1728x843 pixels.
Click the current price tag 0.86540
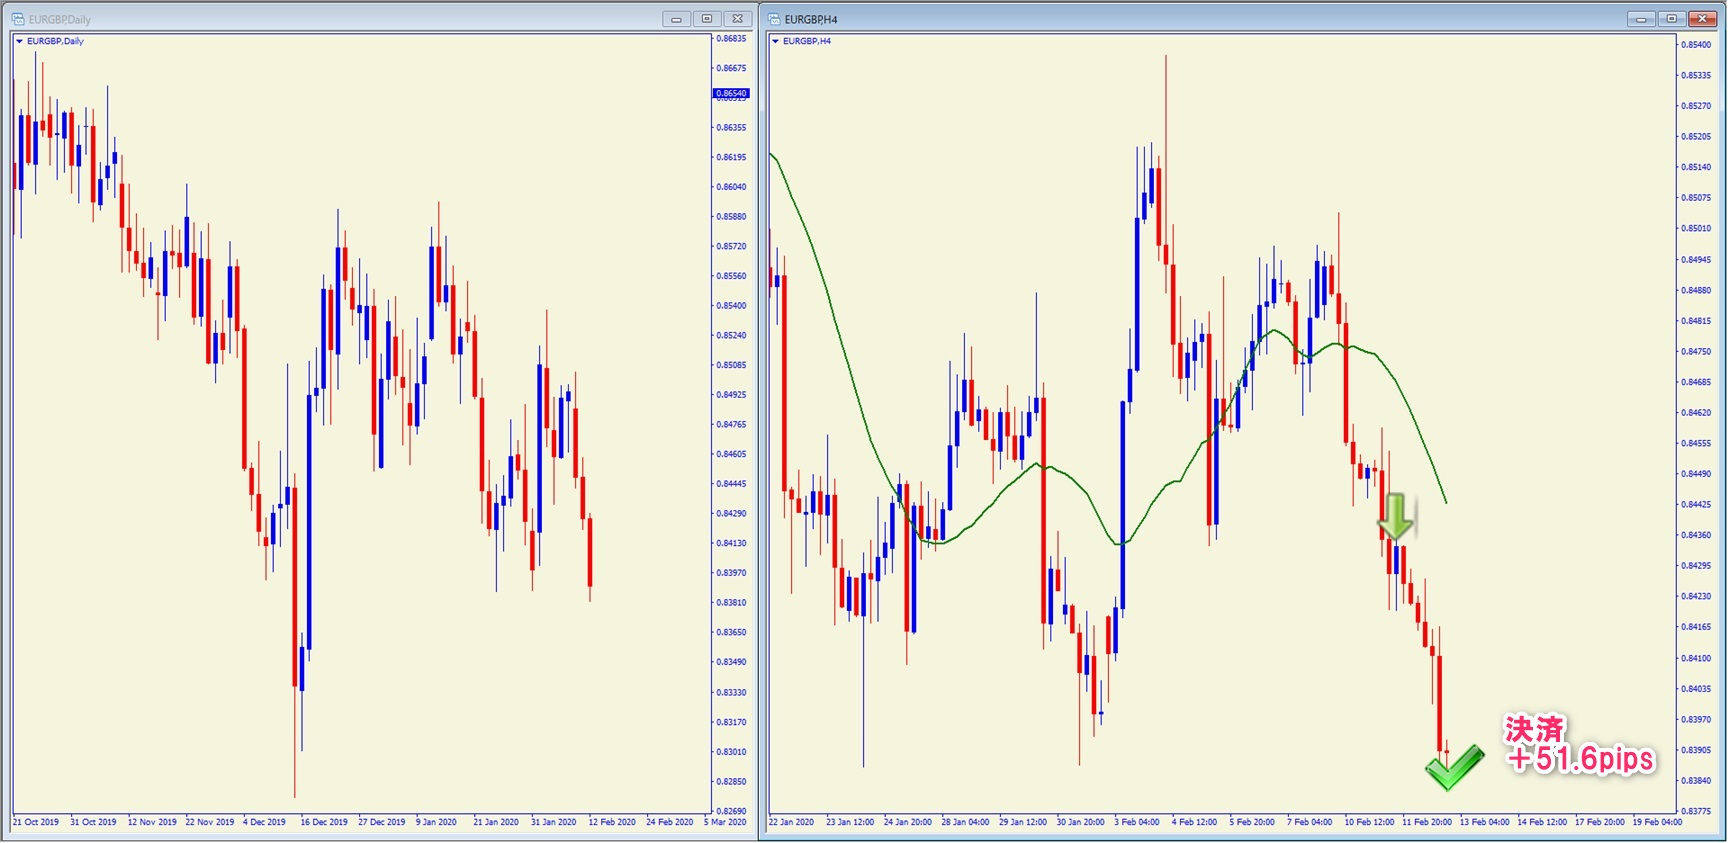coord(731,93)
